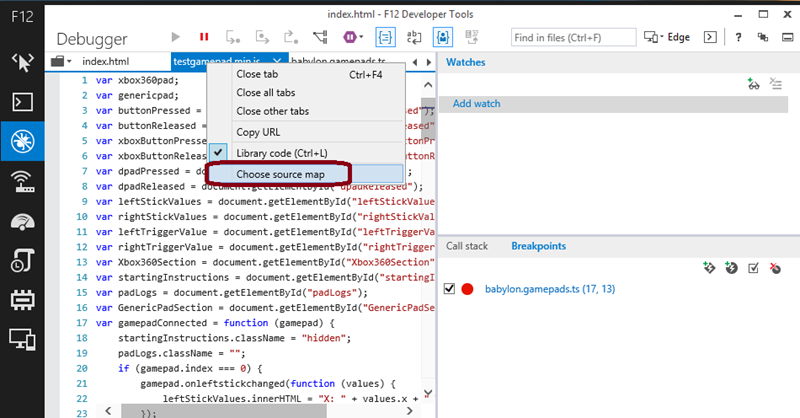
Task: Toggle the Pretty print button
Action: (385, 37)
